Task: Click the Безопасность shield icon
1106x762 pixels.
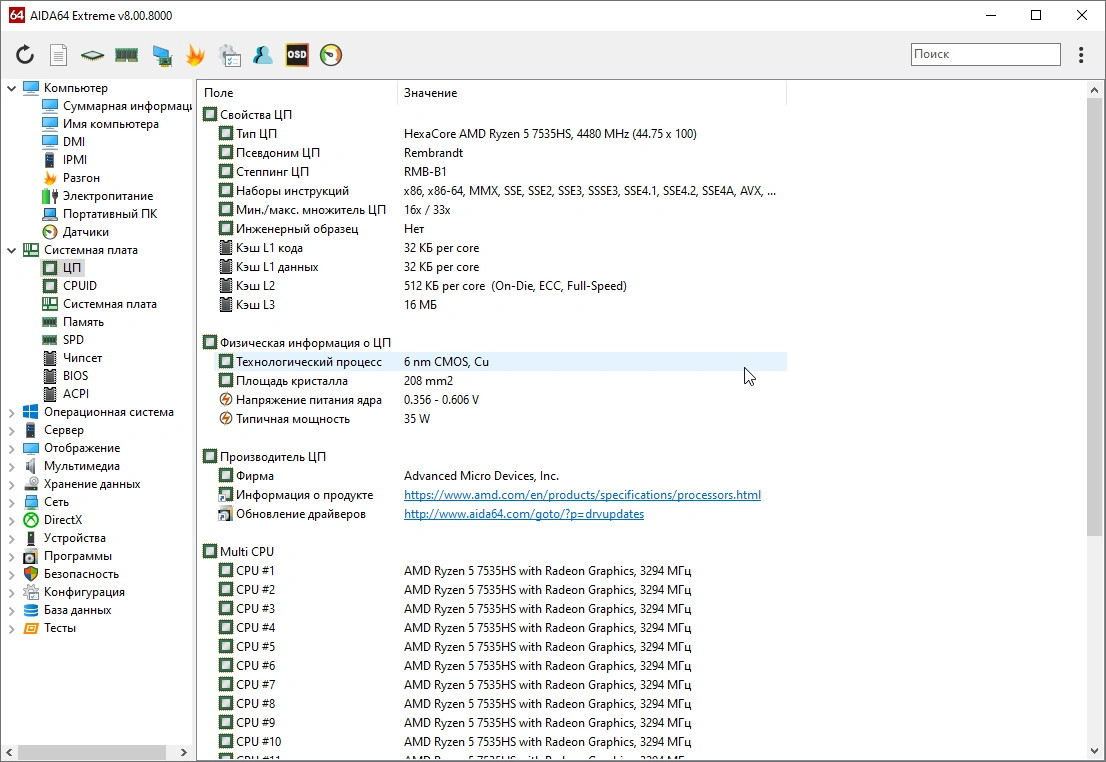Action: [x=30, y=574]
